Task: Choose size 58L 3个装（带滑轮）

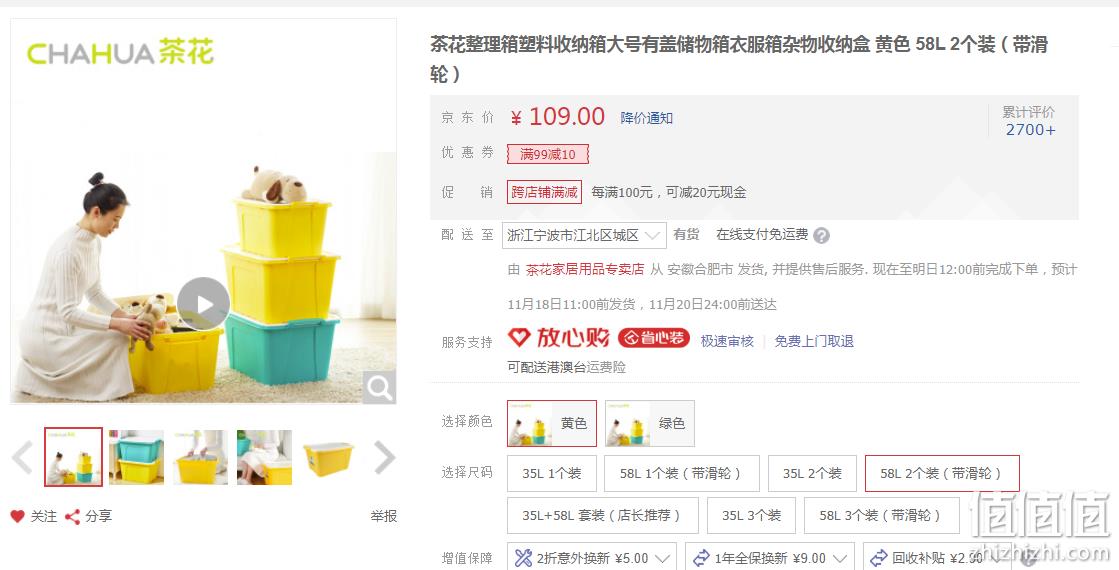Action: pos(881,515)
